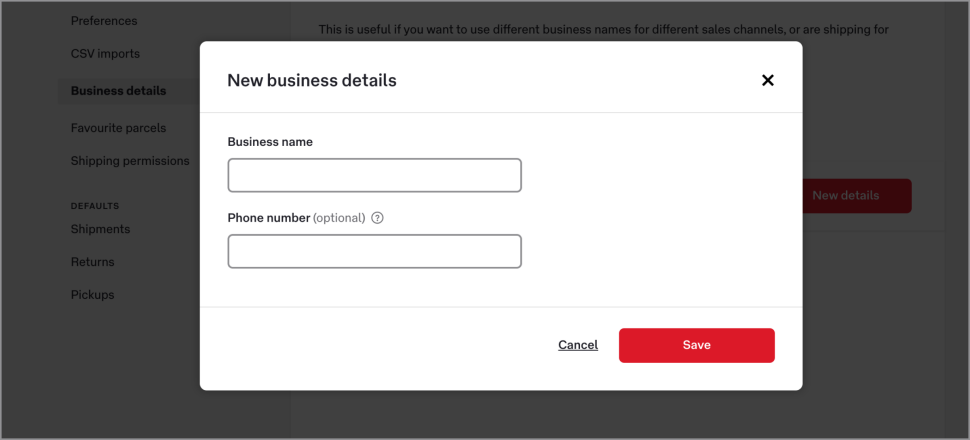Navigate to Shipping permissions
The height and width of the screenshot is (440, 970).
click(x=130, y=161)
